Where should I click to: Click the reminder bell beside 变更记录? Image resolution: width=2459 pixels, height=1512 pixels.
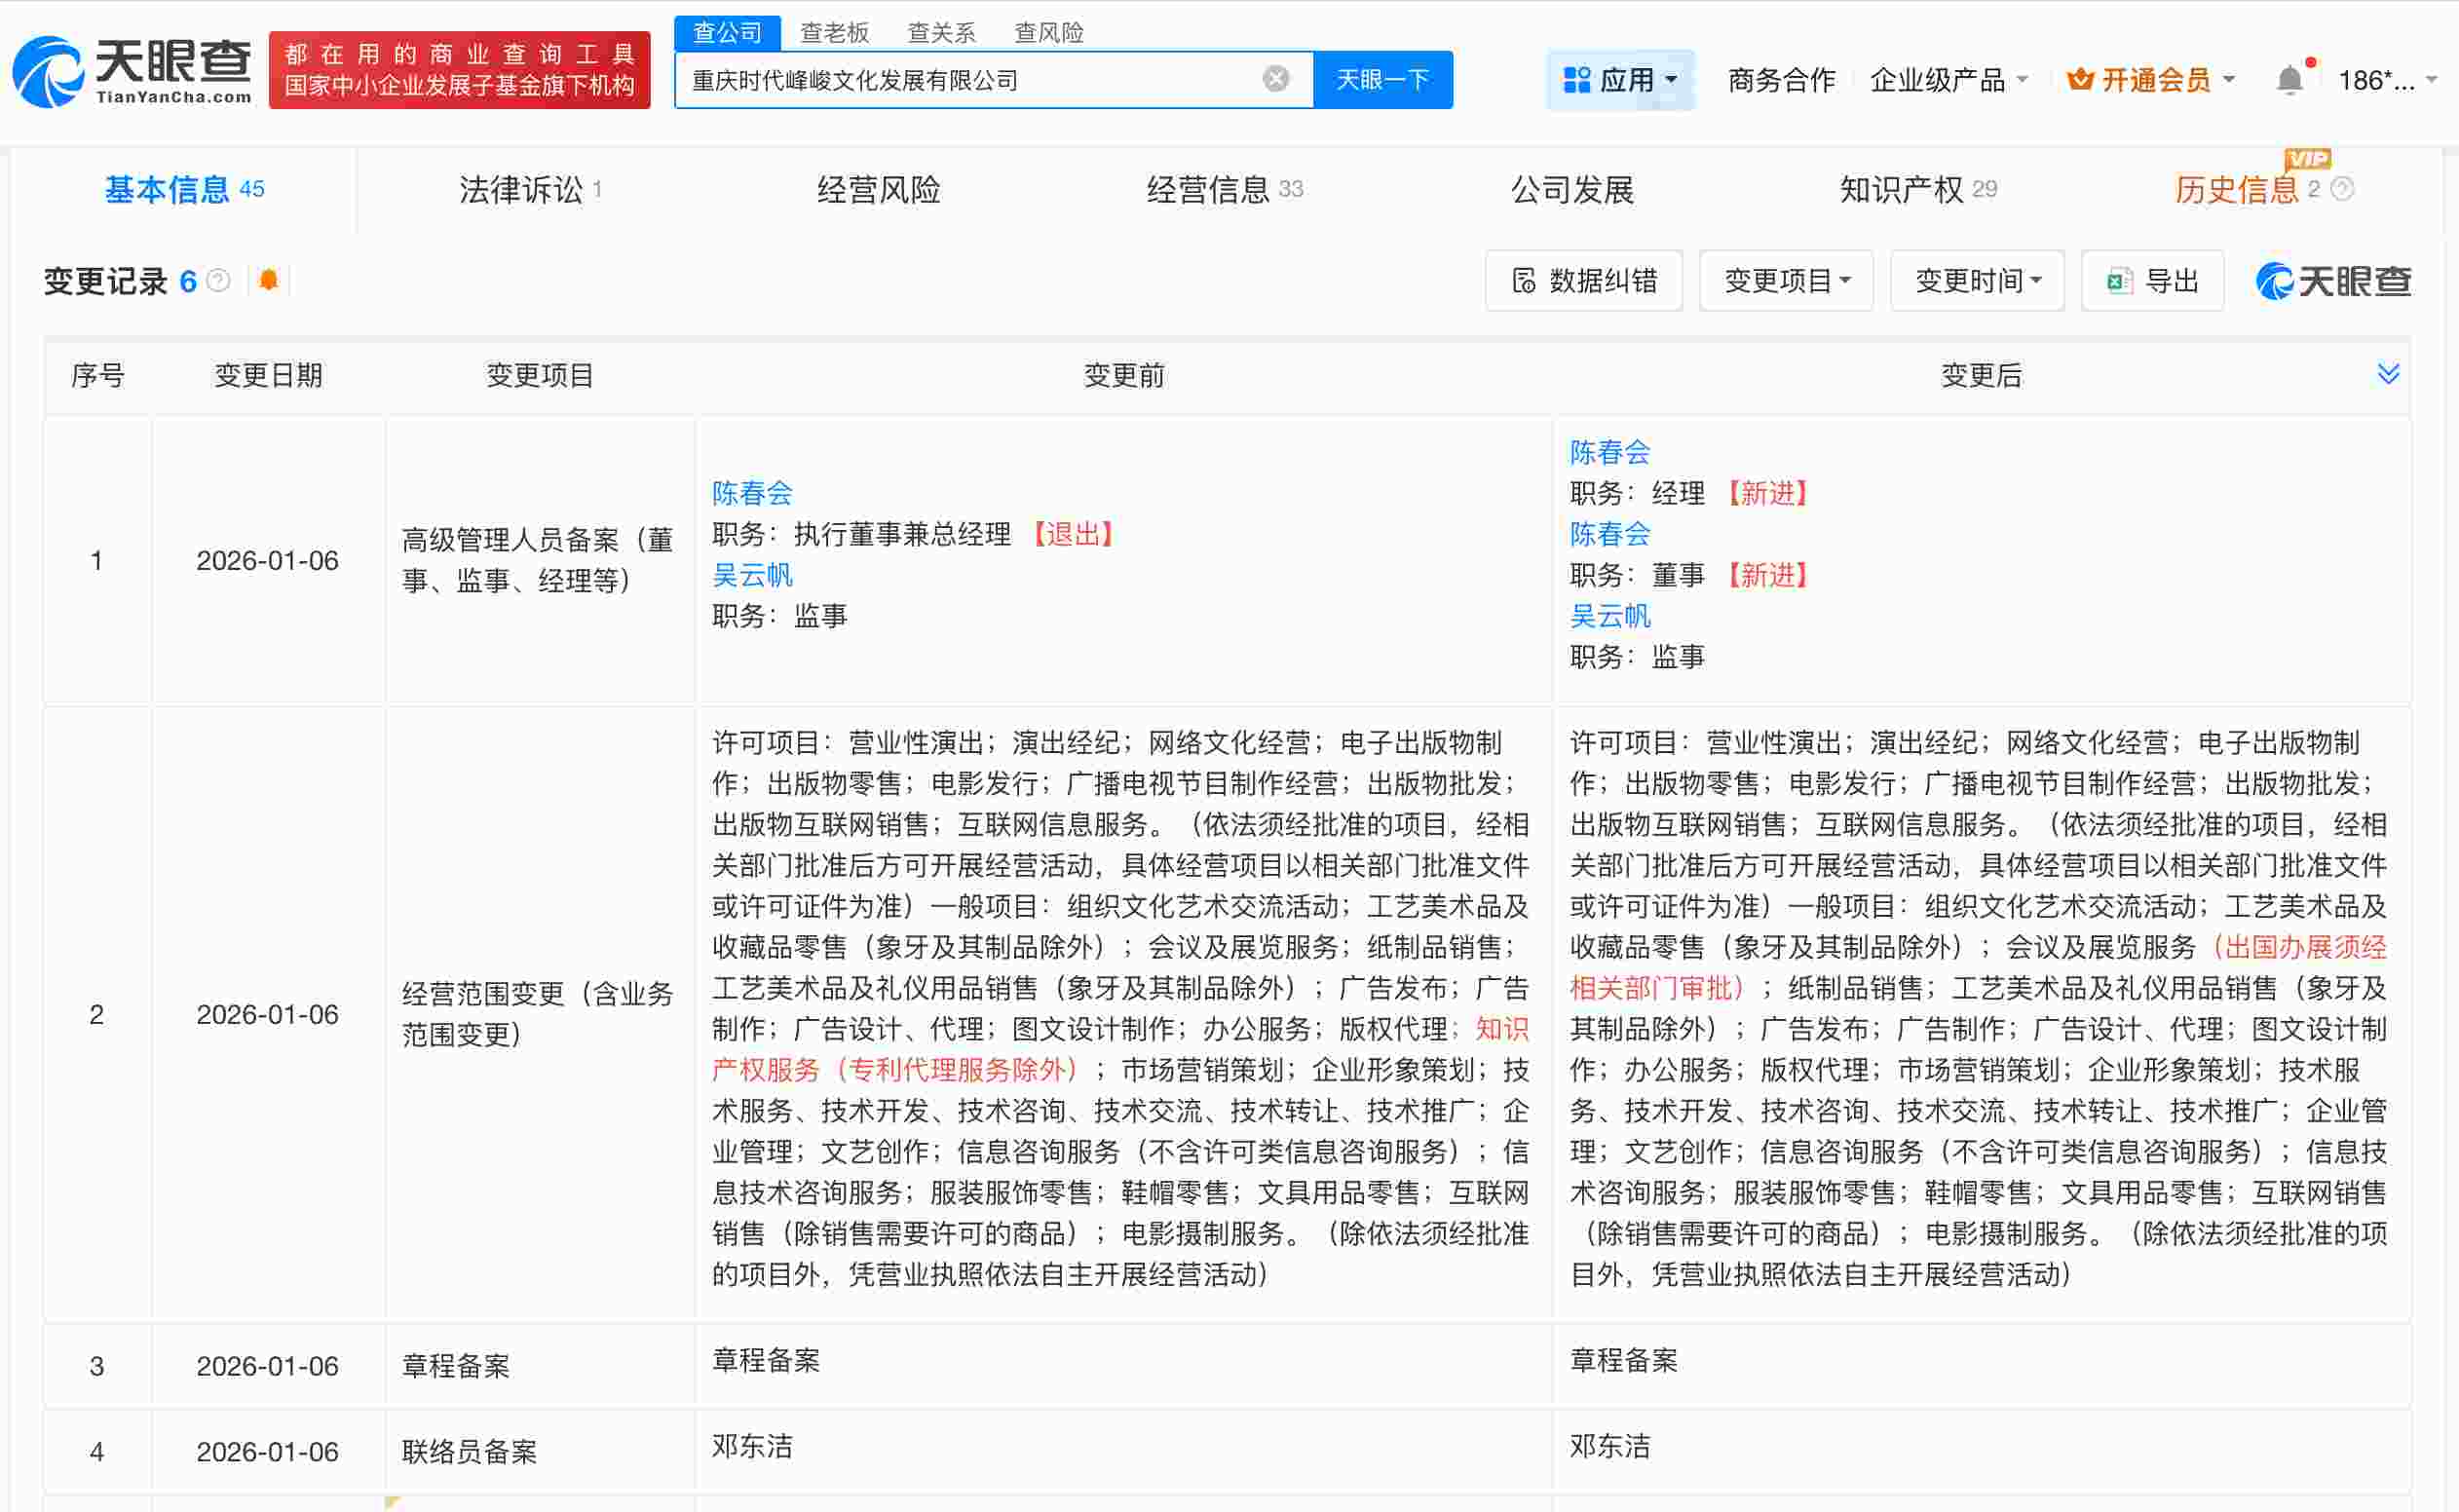pos(267,281)
